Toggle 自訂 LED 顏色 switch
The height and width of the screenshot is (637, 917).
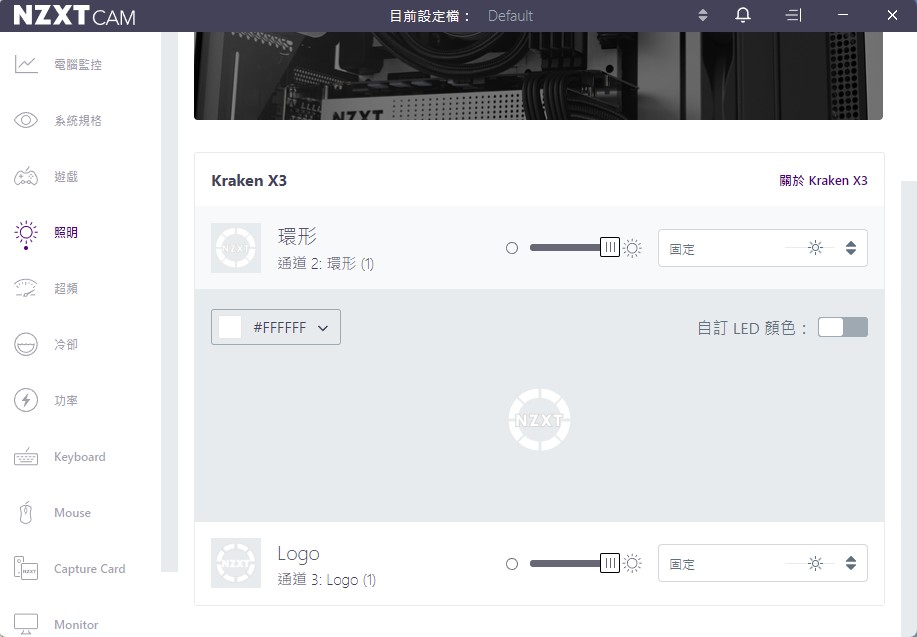[843, 327]
